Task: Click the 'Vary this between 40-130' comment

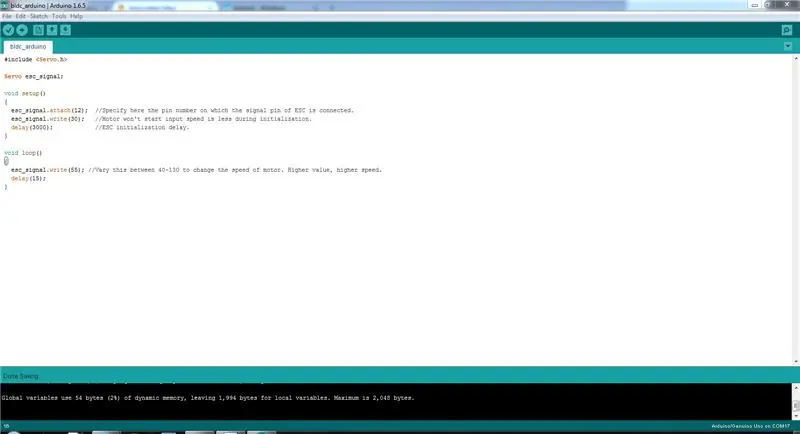Action: pos(235,170)
